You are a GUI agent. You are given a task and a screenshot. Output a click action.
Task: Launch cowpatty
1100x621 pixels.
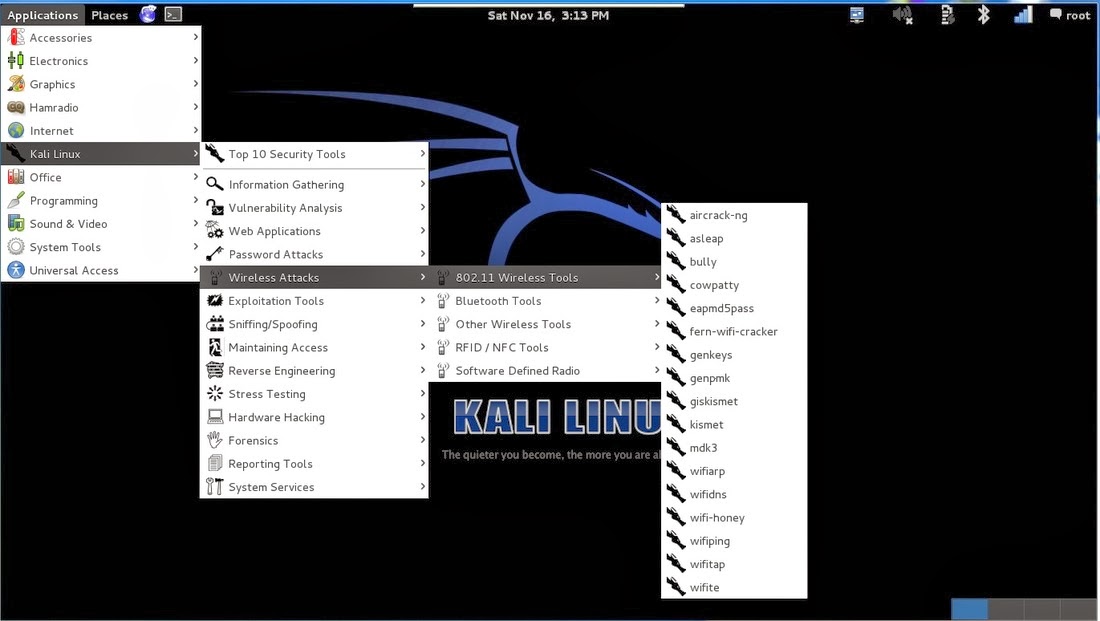coord(734,285)
